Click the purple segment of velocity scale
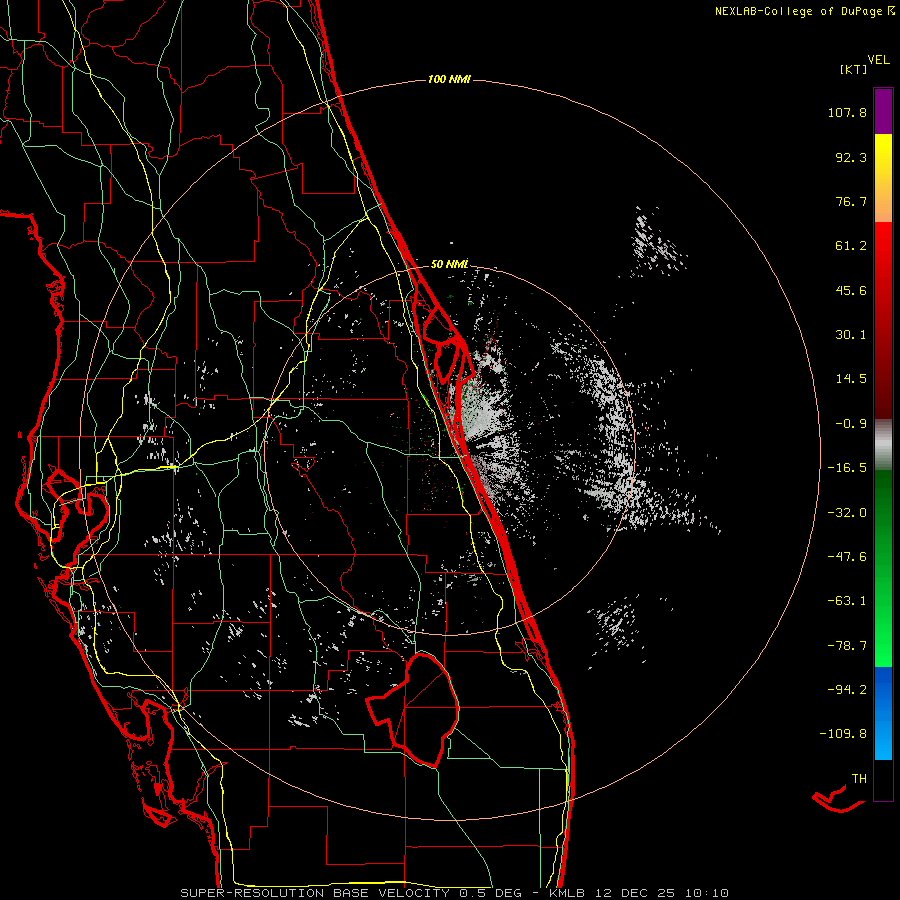This screenshot has width=900, height=900. pos(883,112)
